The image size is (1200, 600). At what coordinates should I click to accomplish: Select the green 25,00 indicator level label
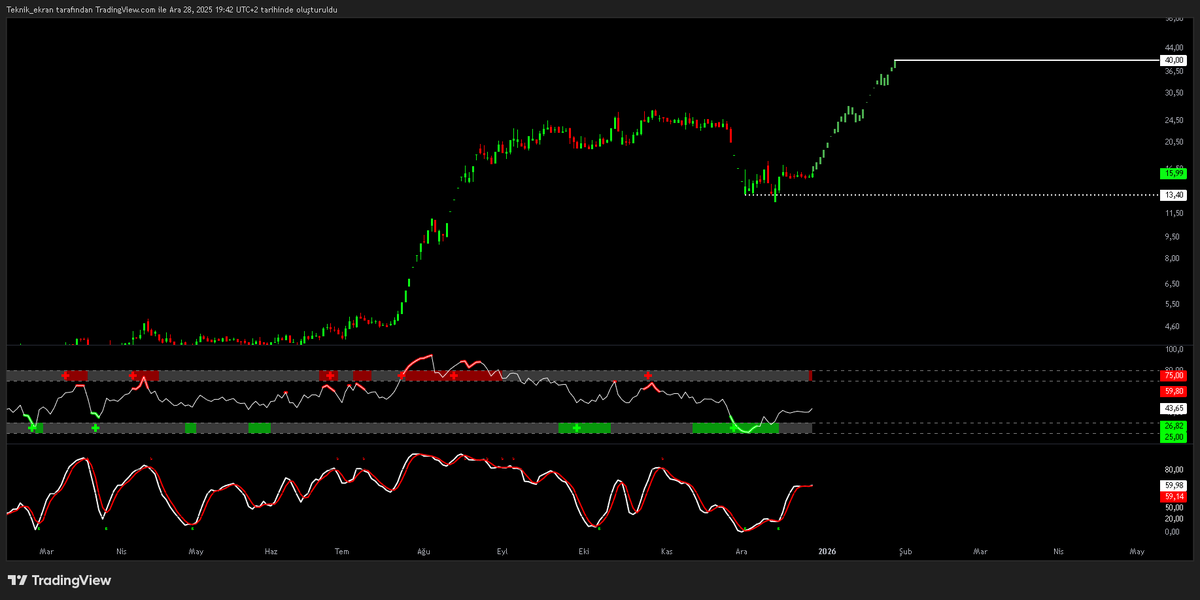point(1173,437)
